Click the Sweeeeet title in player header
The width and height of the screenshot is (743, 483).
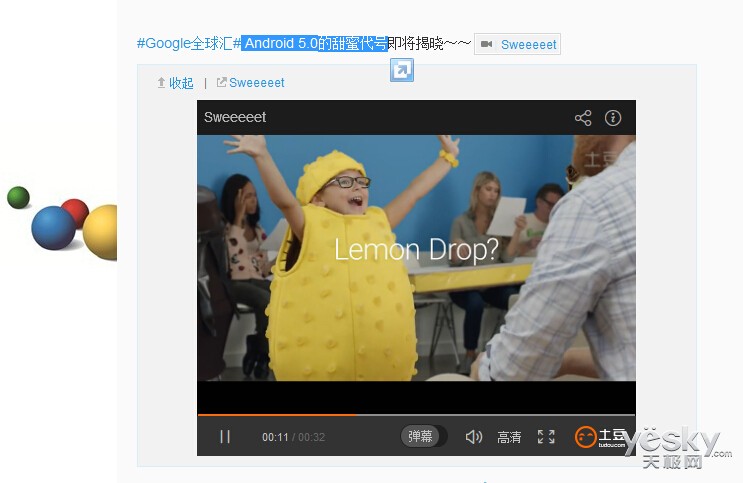tap(235, 117)
